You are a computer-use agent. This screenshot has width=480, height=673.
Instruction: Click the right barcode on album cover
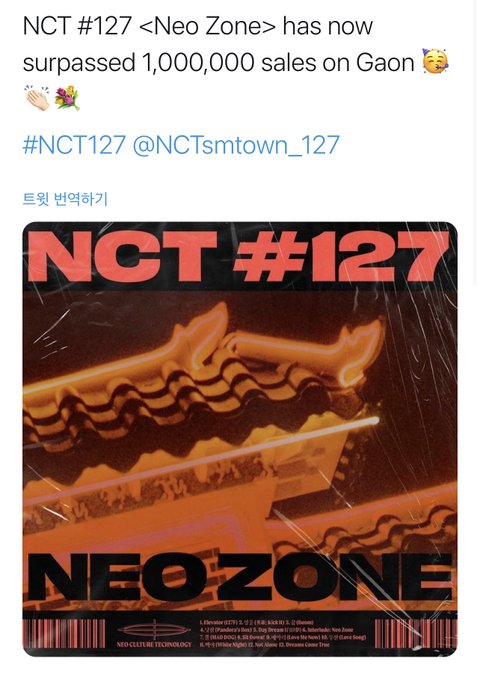[413, 634]
